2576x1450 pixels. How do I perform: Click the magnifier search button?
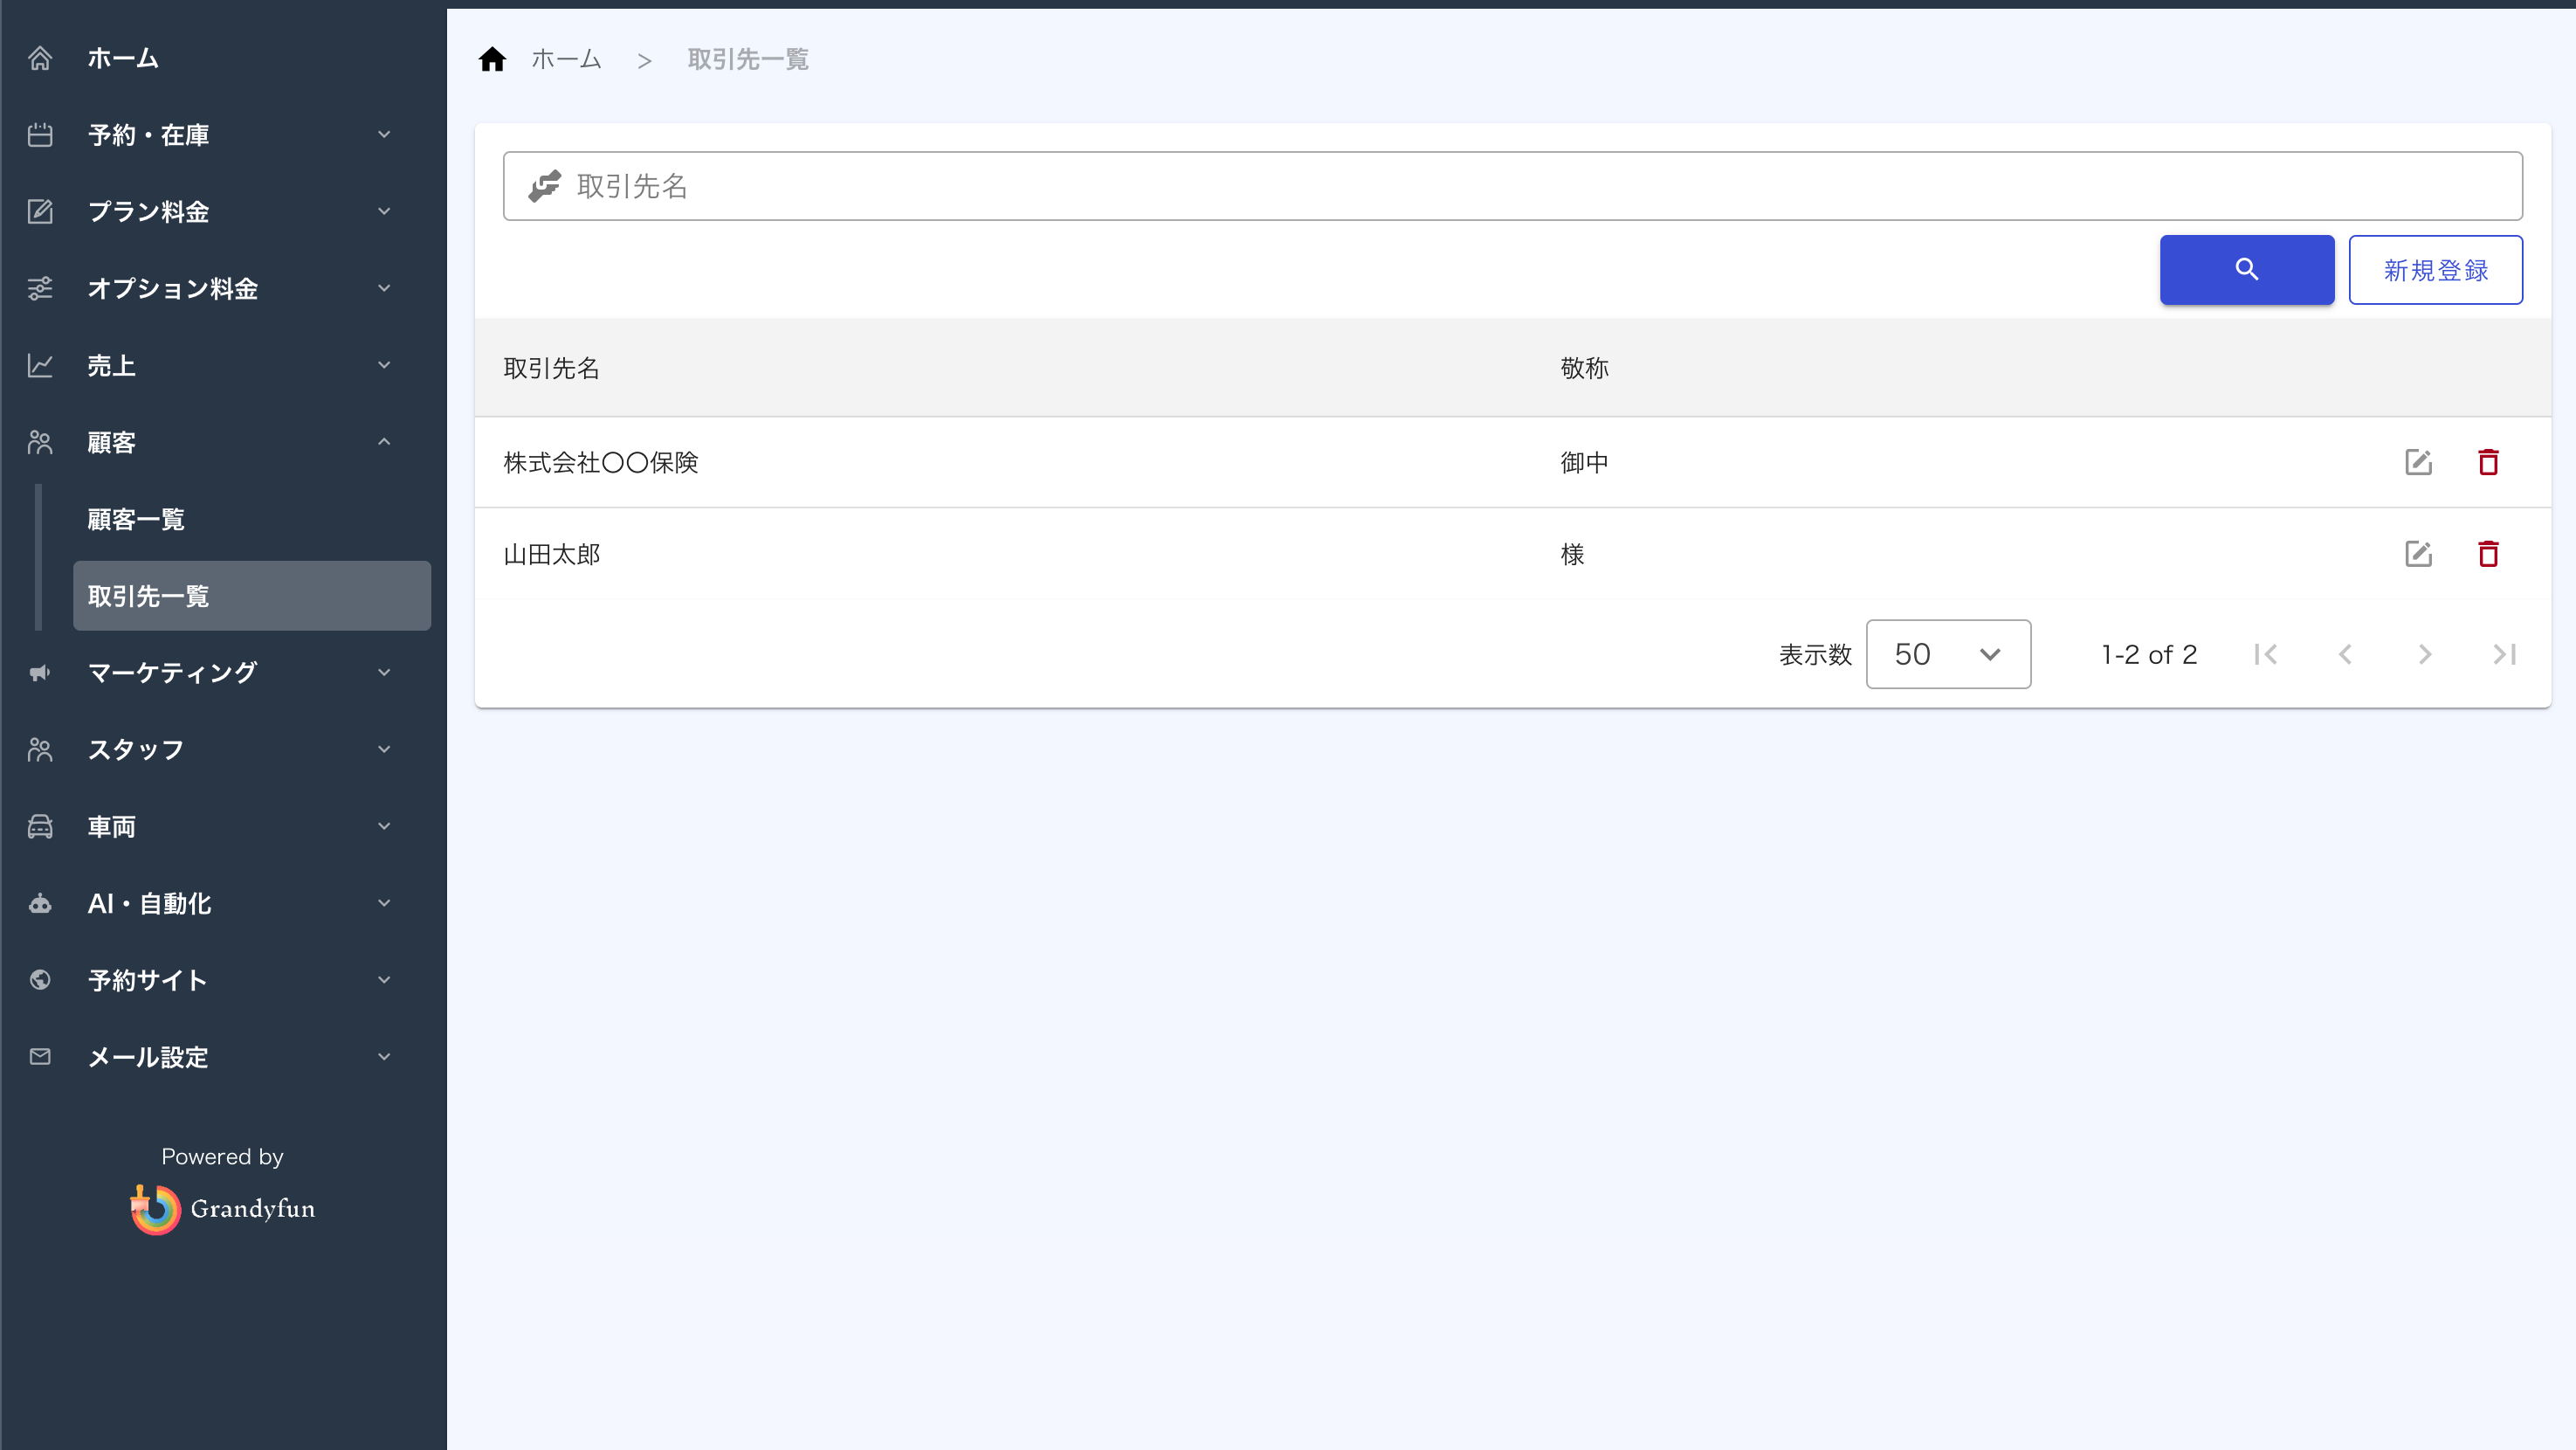pos(2246,269)
